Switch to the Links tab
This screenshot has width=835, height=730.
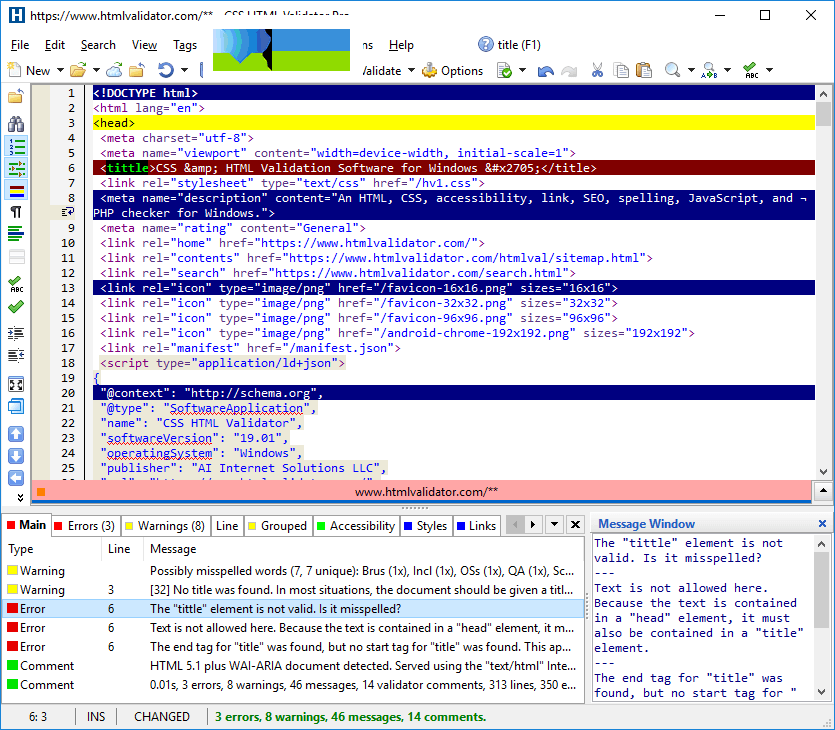tap(477, 526)
